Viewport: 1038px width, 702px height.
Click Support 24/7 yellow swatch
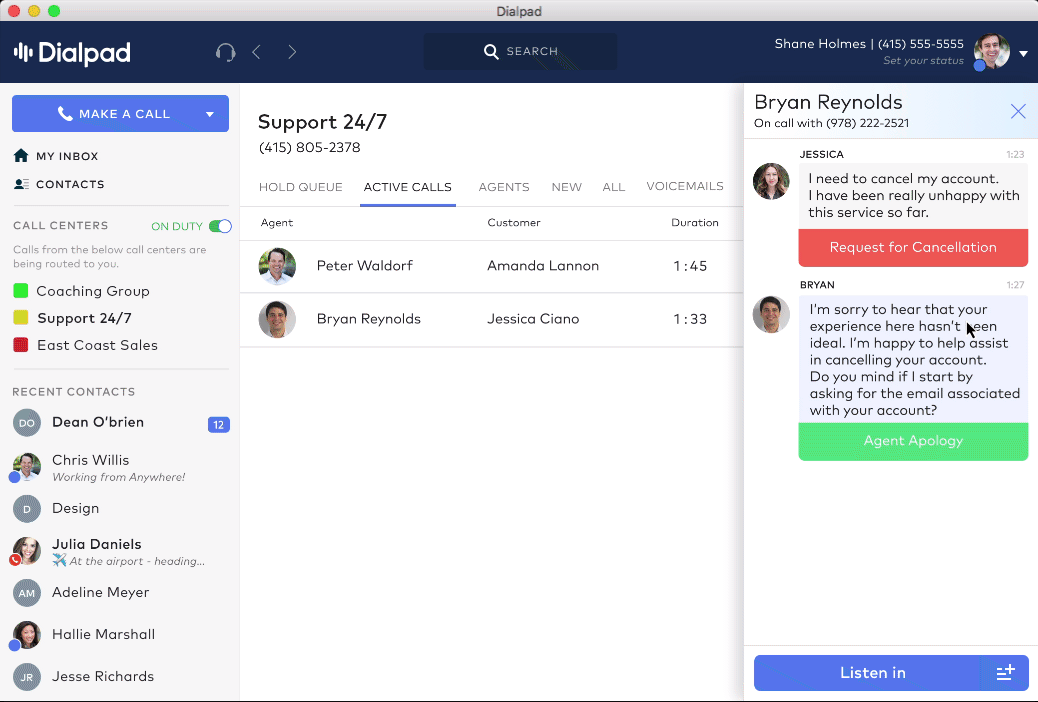[21, 318]
